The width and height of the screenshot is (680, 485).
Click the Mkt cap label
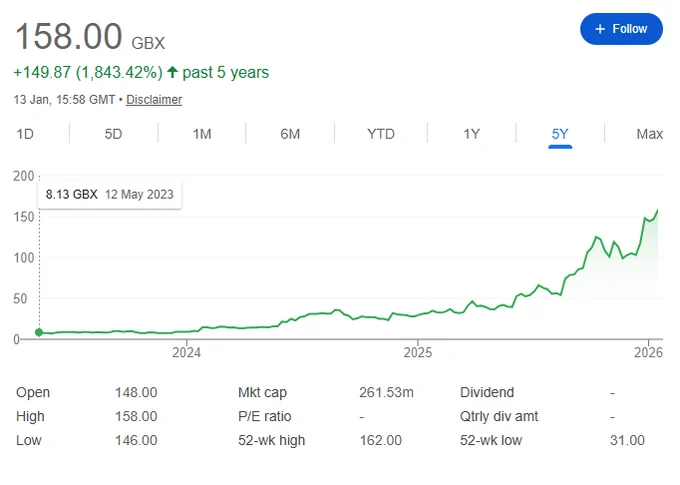(x=262, y=393)
